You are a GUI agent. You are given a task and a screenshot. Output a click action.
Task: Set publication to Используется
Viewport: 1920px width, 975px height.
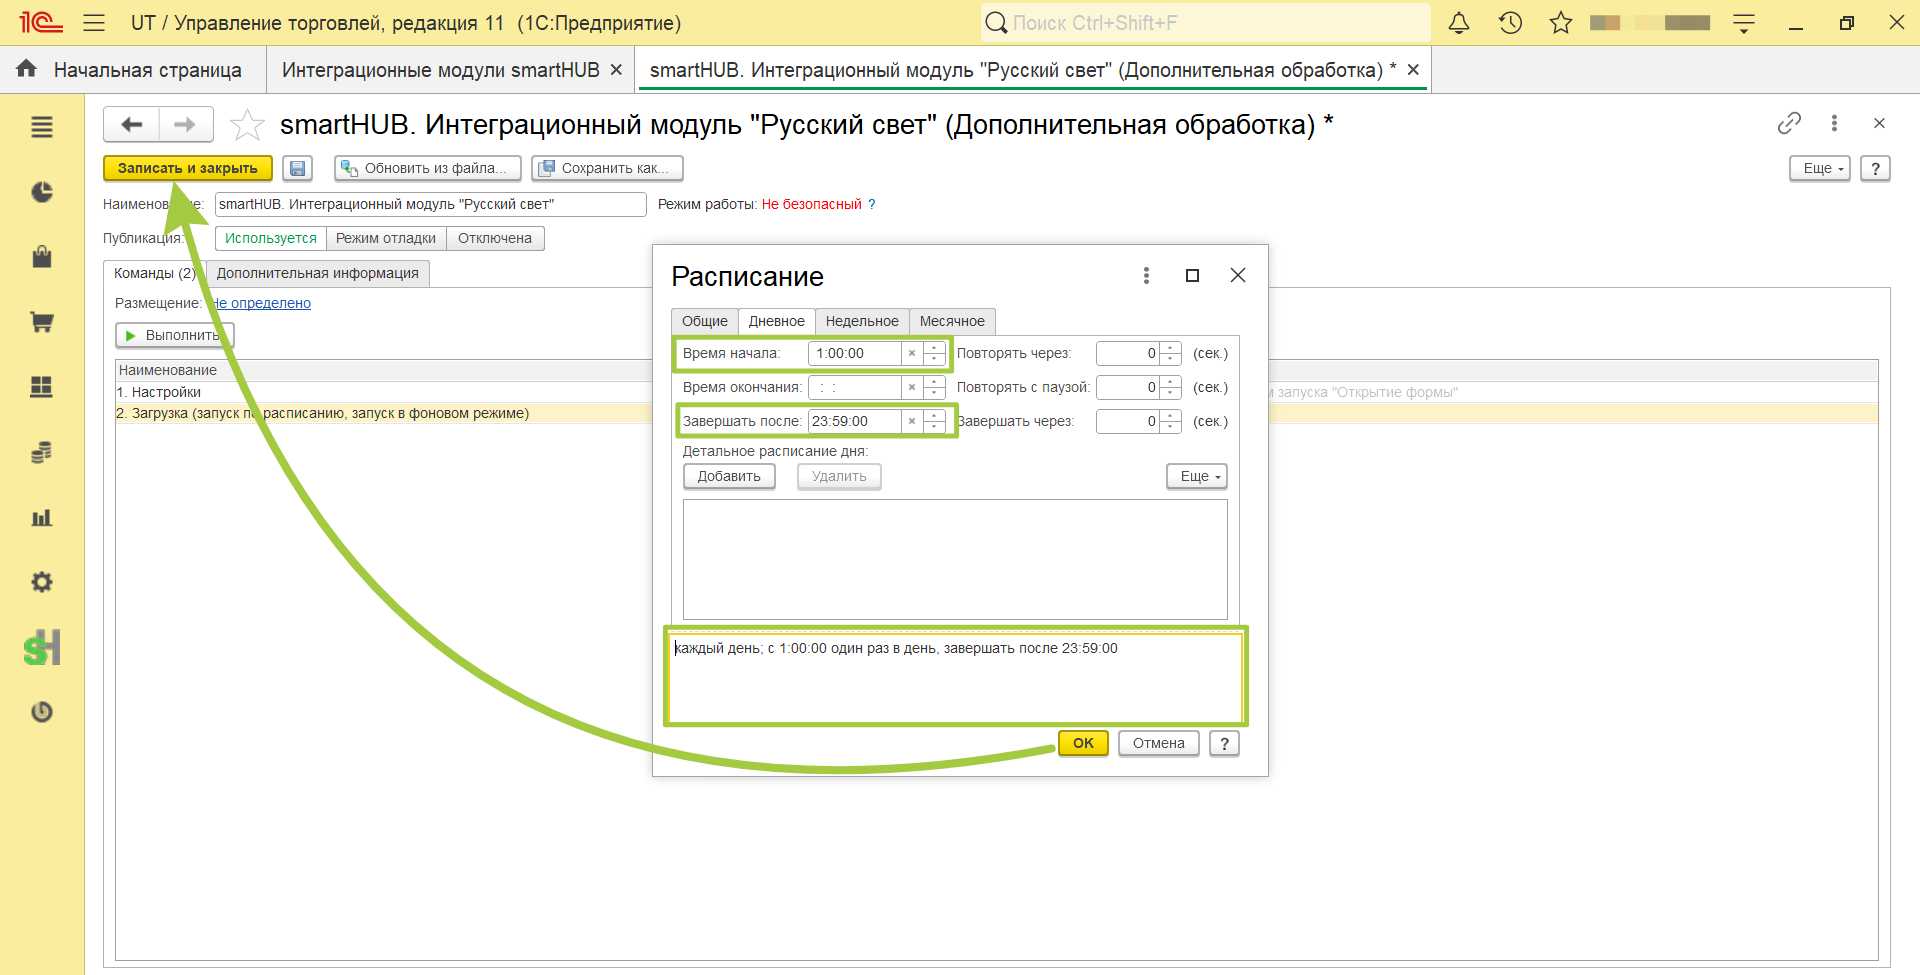pyautogui.click(x=270, y=238)
